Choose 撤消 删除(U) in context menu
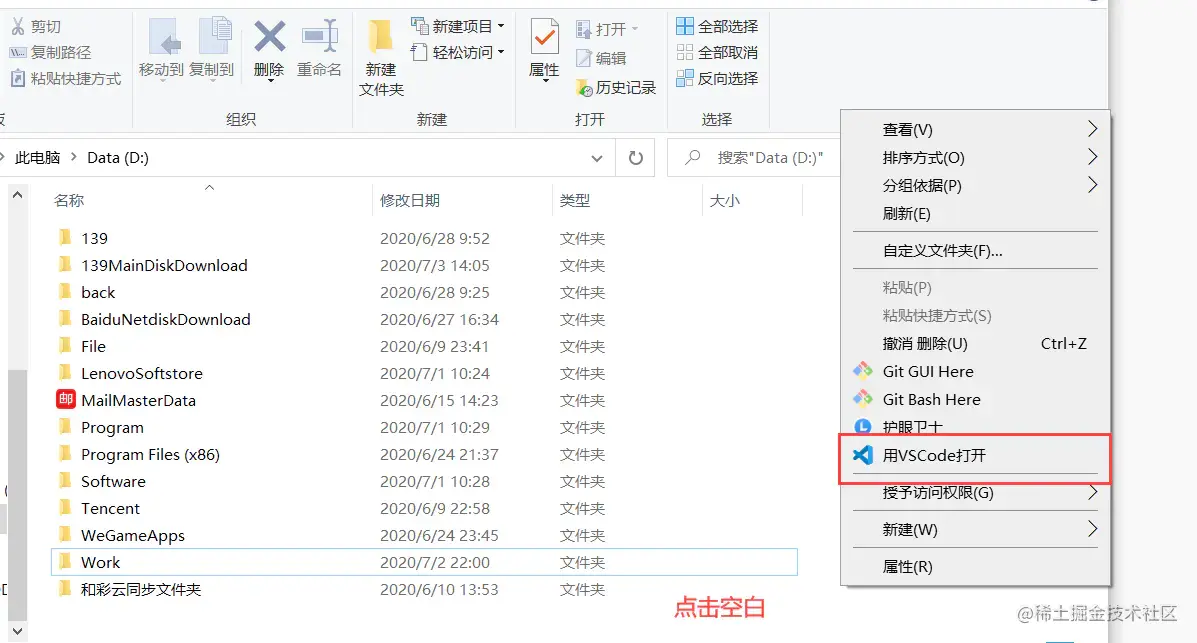 click(975, 344)
